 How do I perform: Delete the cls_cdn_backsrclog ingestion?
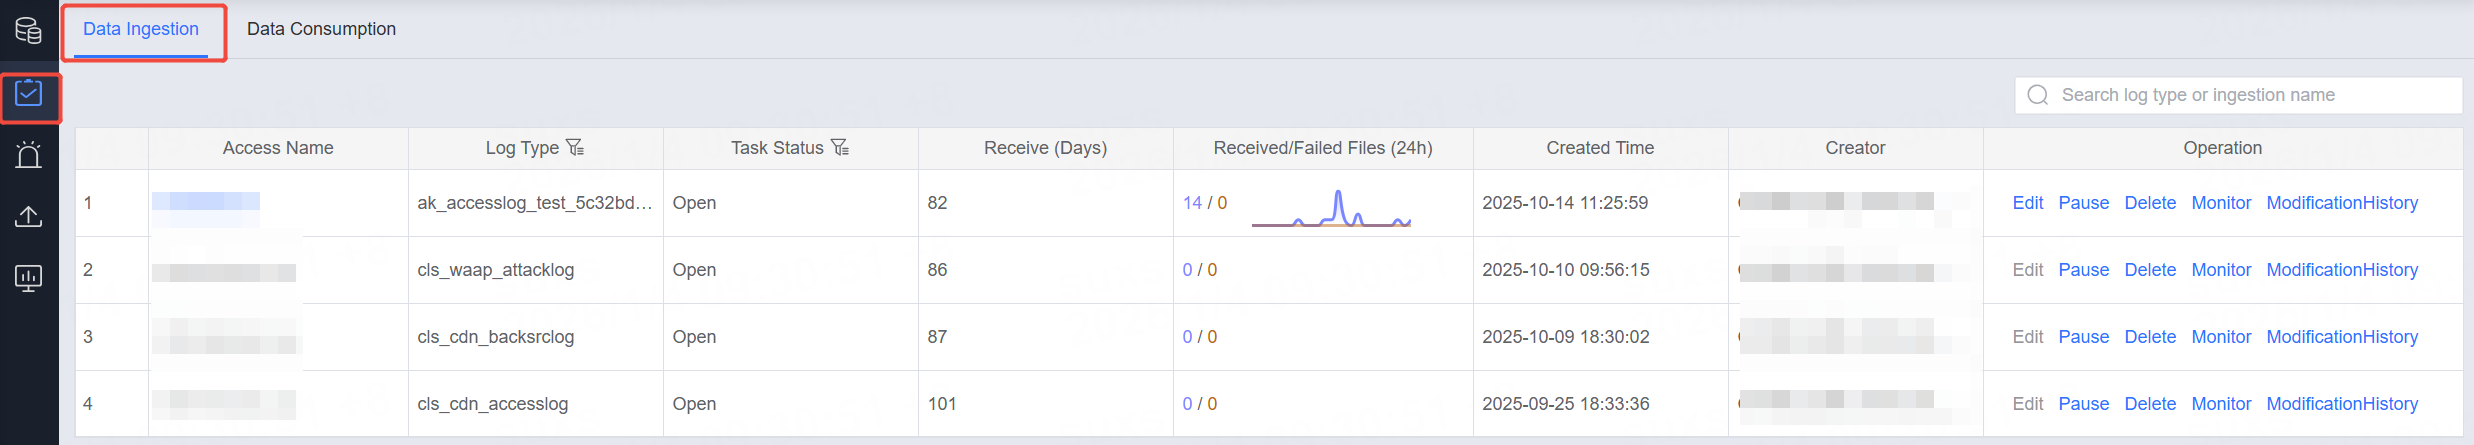click(x=2150, y=337)
